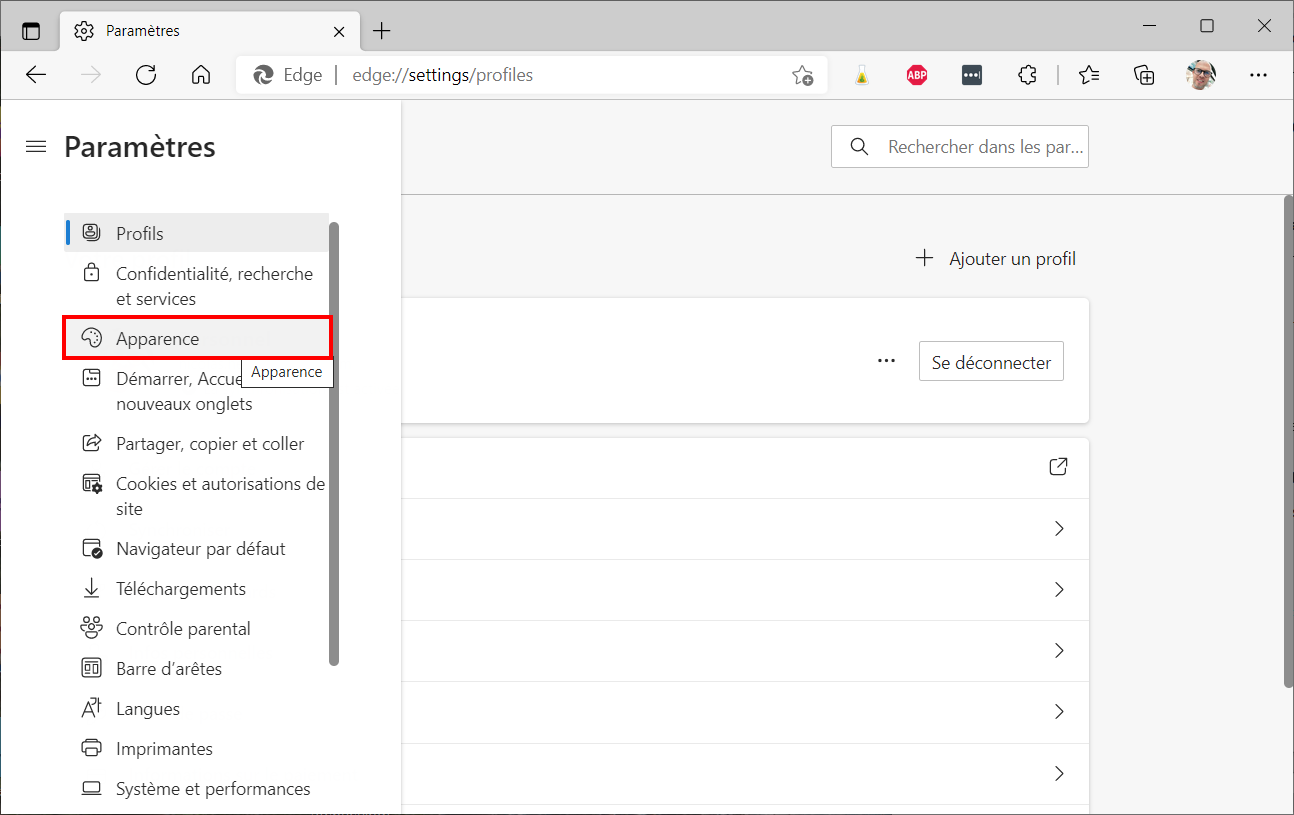Click the Rechercher dans les paramètres field
Viewport: 1294px width, 815px height.
[x=960, y=147]
